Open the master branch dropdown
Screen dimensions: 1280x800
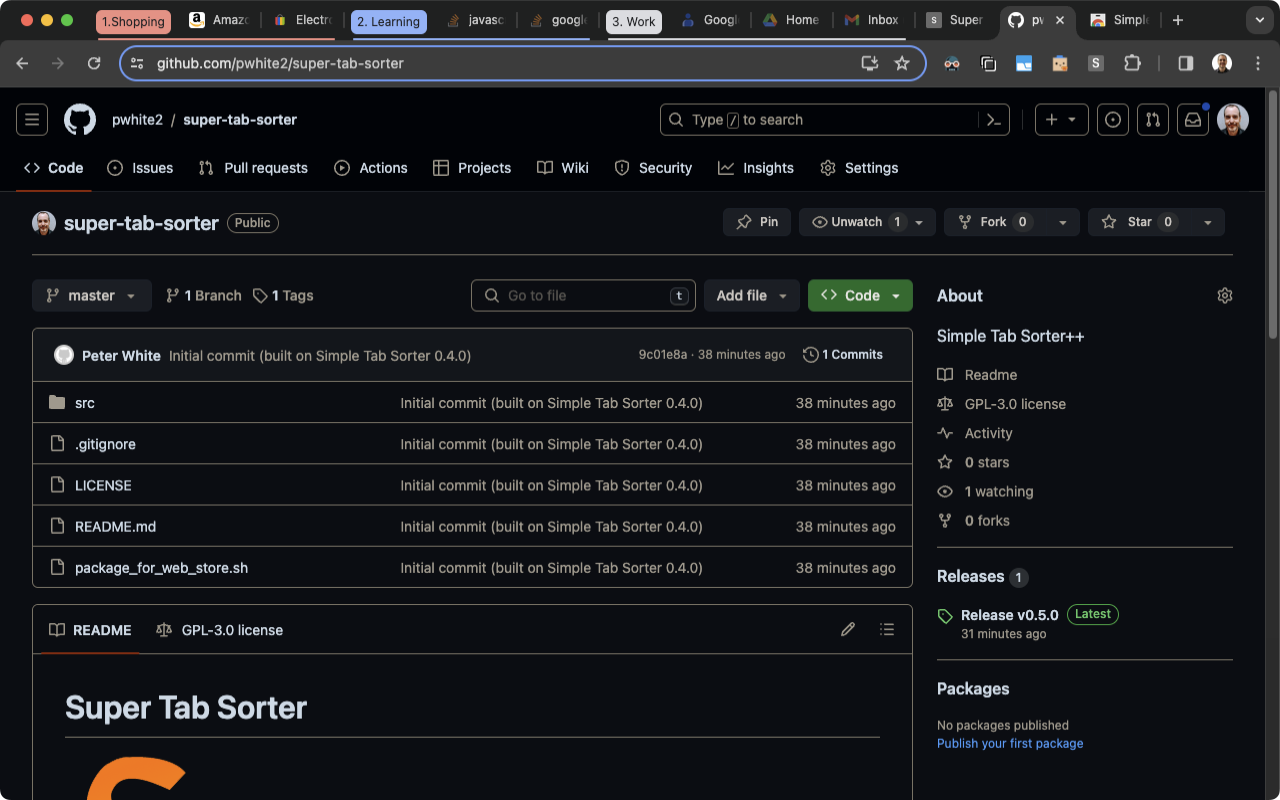coord(91,295)
